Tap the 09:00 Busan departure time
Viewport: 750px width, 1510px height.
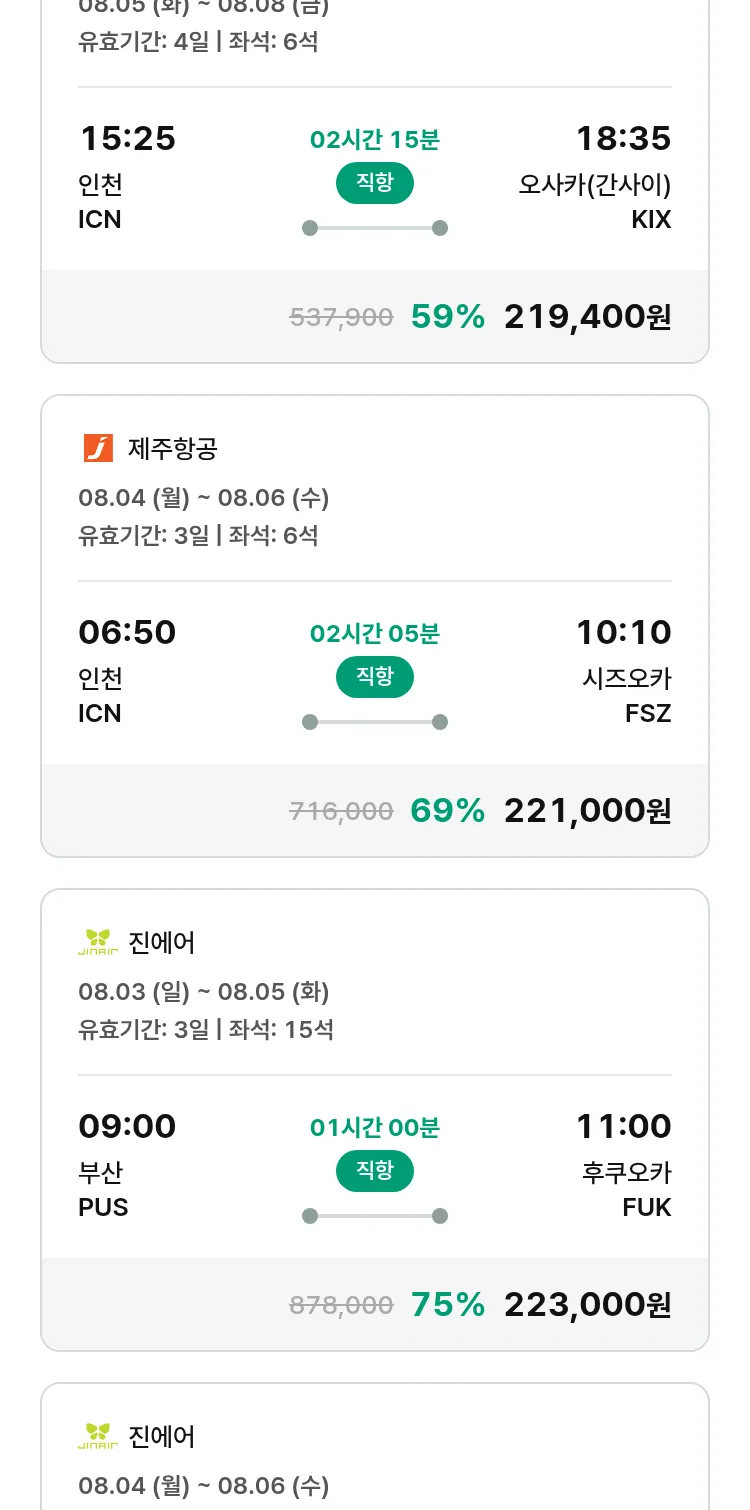127,1127
